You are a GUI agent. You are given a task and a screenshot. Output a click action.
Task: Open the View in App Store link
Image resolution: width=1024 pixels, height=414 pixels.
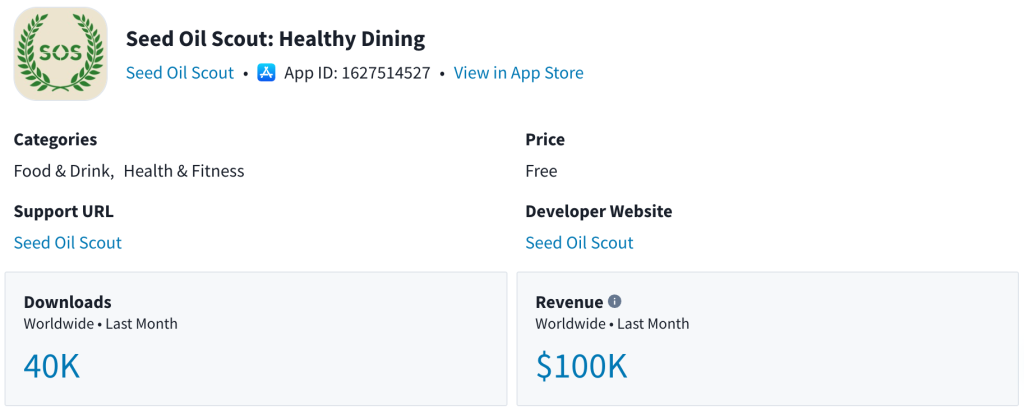pos(518,73)
